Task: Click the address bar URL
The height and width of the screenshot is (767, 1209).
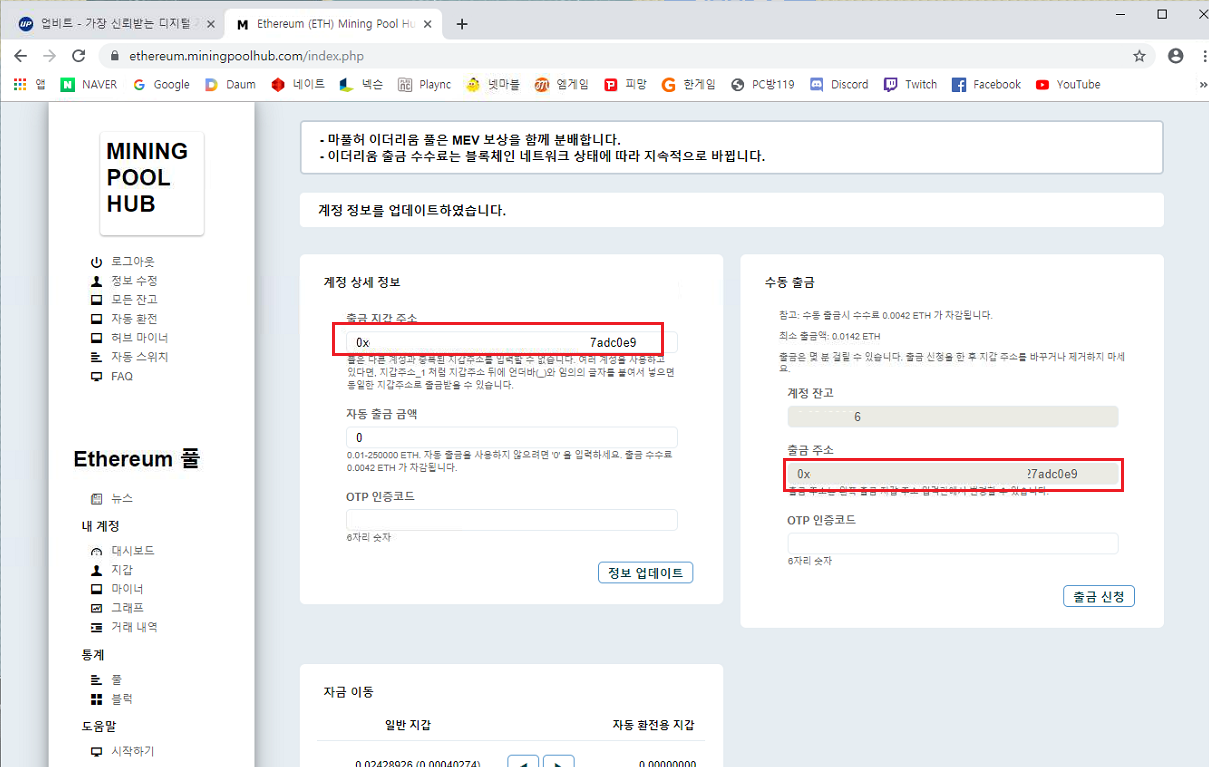Action: point(246,57)
